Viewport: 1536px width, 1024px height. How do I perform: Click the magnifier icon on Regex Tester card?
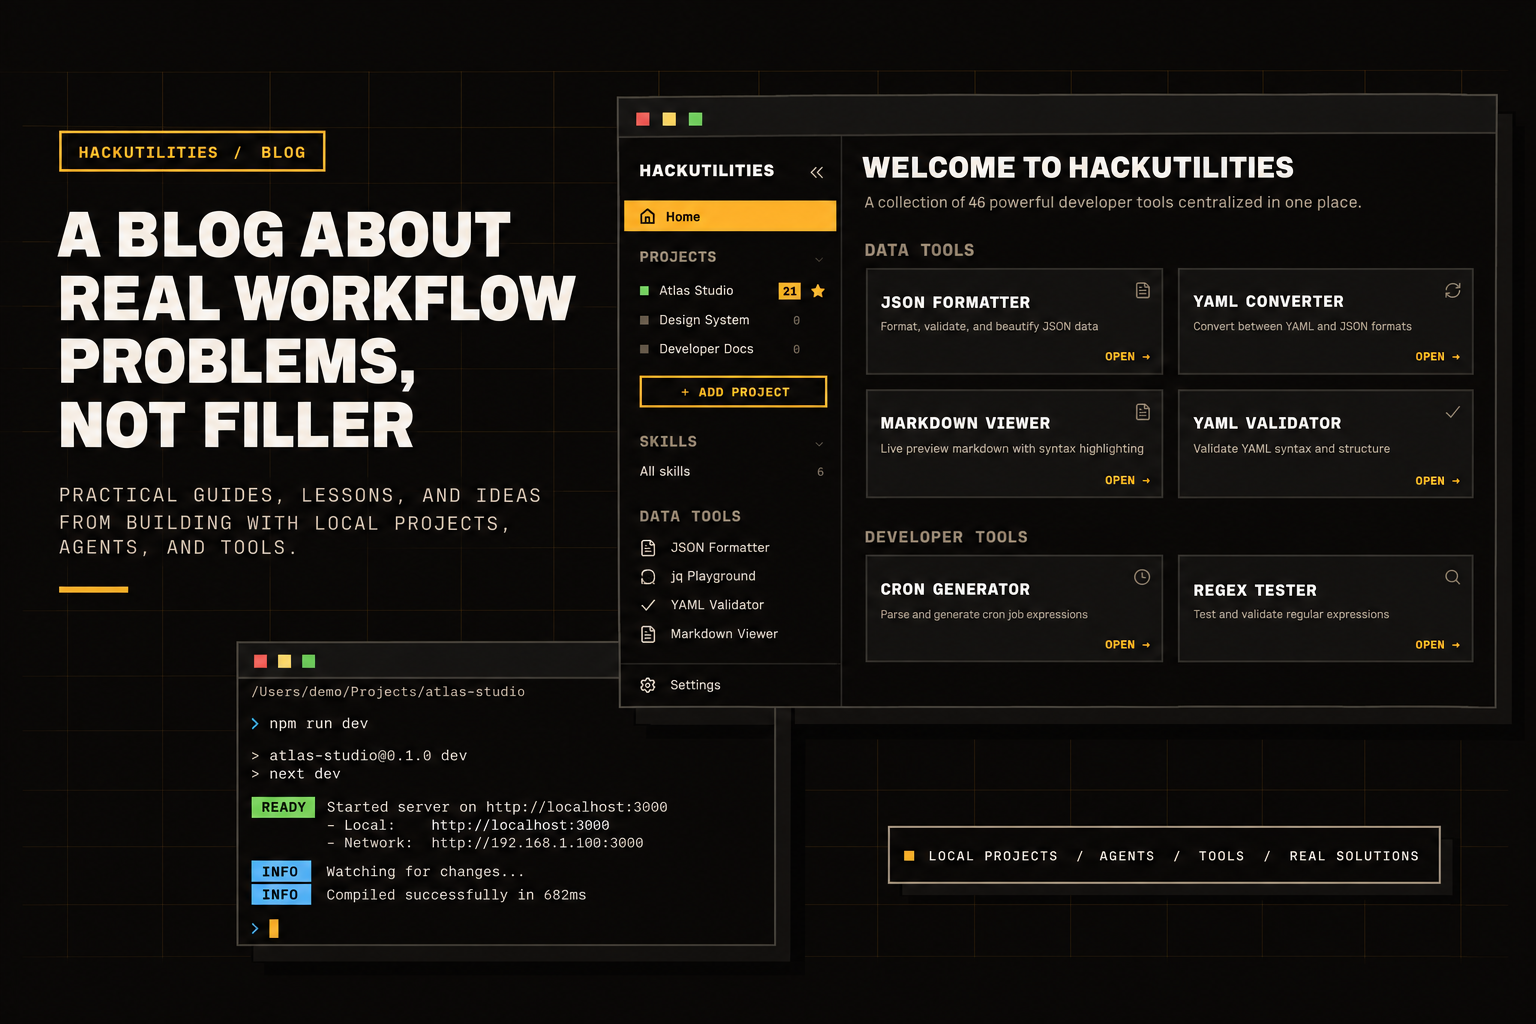pyautogui.click(x=1453, y=577)
